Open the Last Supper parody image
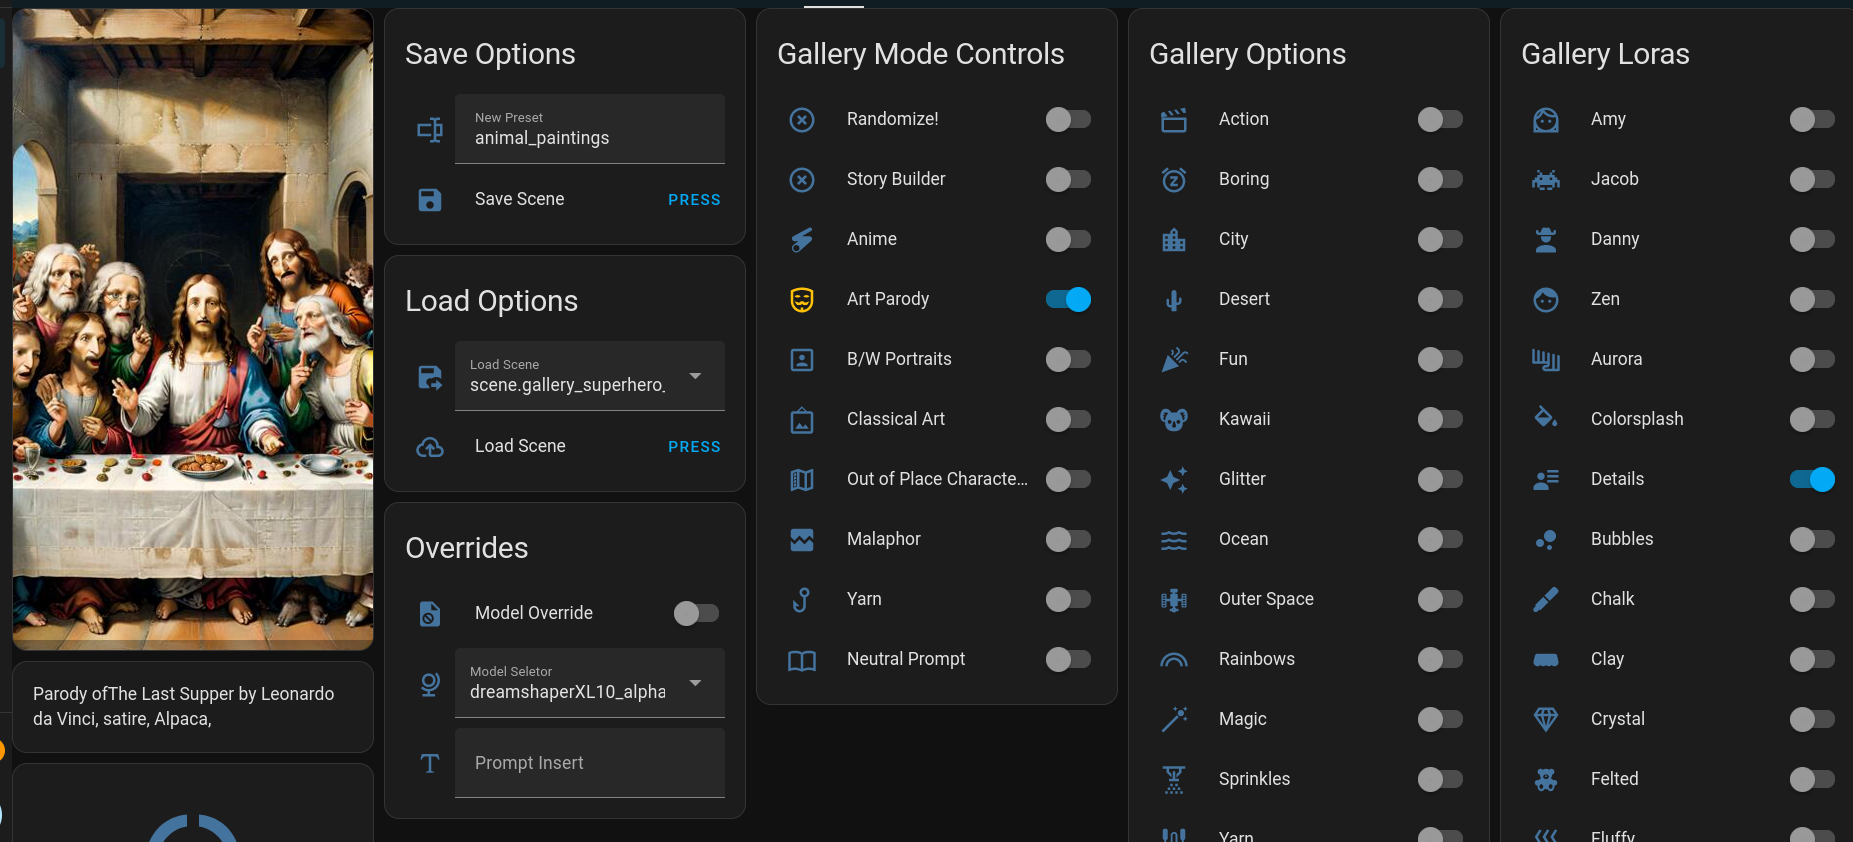Image resolution: width=1853 pixels, height=842 pixels. (193, 330)
